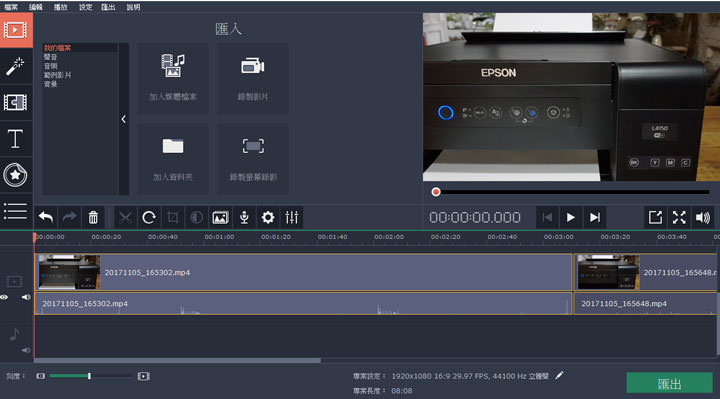This screenshot has width=720, height=399.
Task: Toggle video track visibility eye
Action: click(4, 297)
